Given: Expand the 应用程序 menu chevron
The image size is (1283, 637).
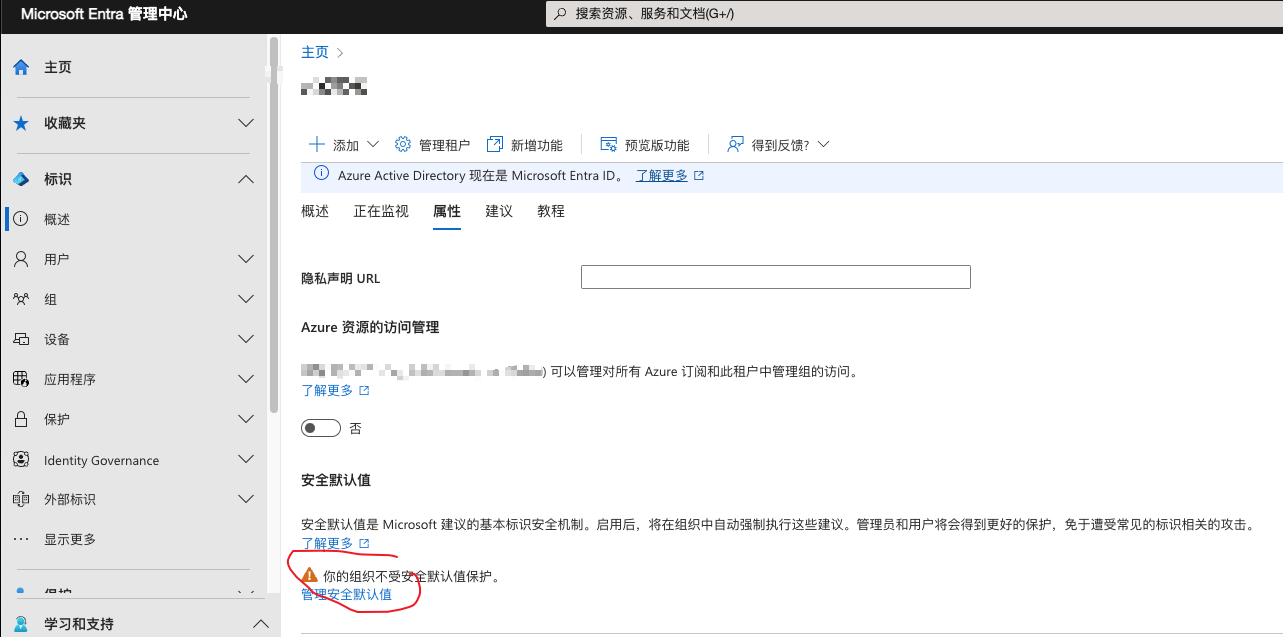Looking at the screenshot, I should [246, 379].
